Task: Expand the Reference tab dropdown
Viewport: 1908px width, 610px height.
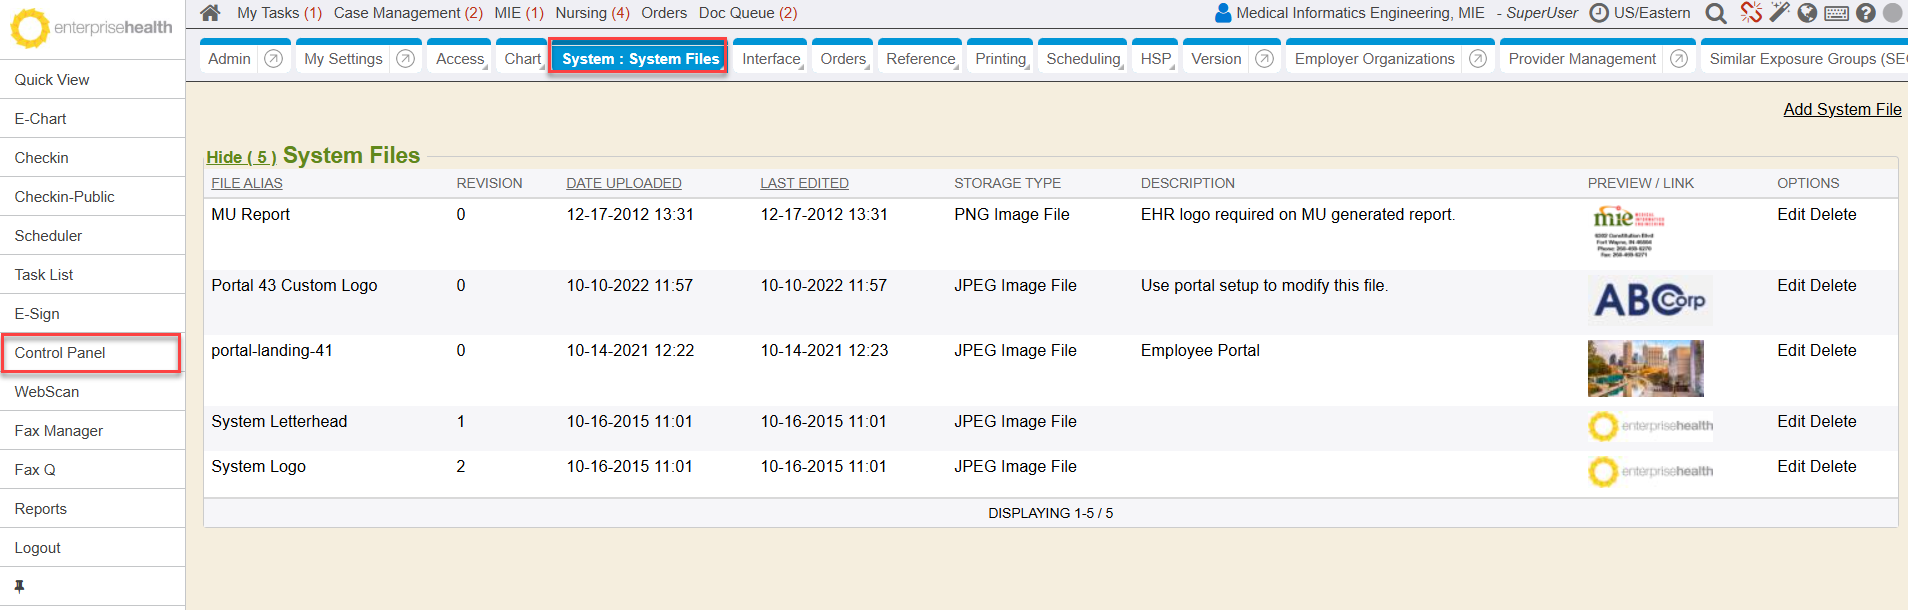Action: point(920,59)
